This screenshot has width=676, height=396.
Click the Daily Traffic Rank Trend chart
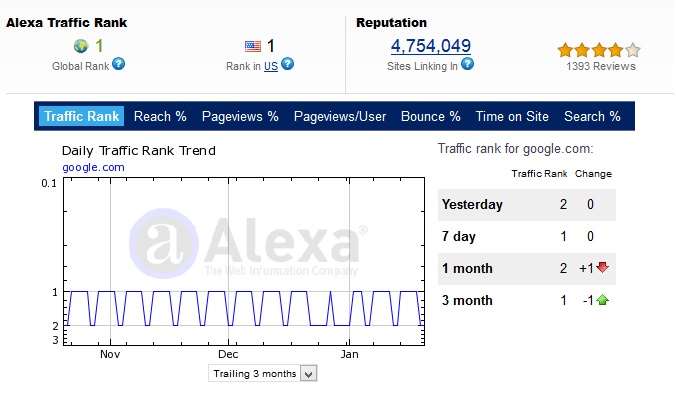(244, 262)
